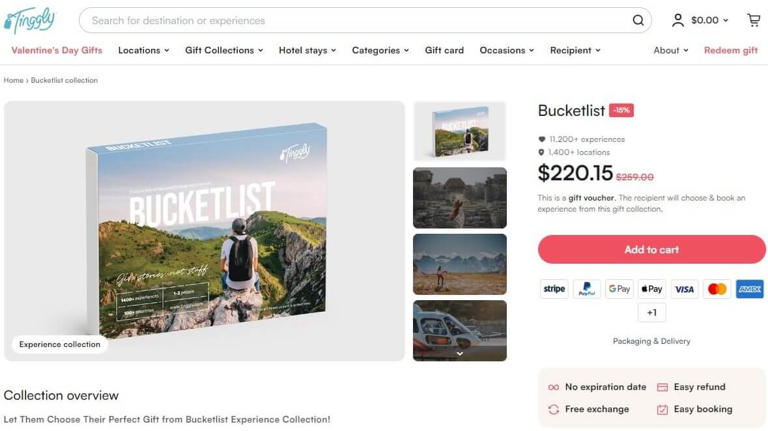Click the Visa payment icon
The image size is (768, 431).
pos(684,289)
